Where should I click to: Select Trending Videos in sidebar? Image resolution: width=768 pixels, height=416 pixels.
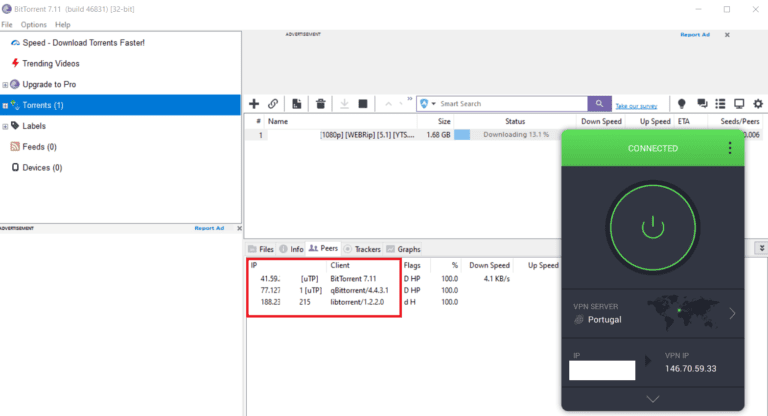(50, 64)
